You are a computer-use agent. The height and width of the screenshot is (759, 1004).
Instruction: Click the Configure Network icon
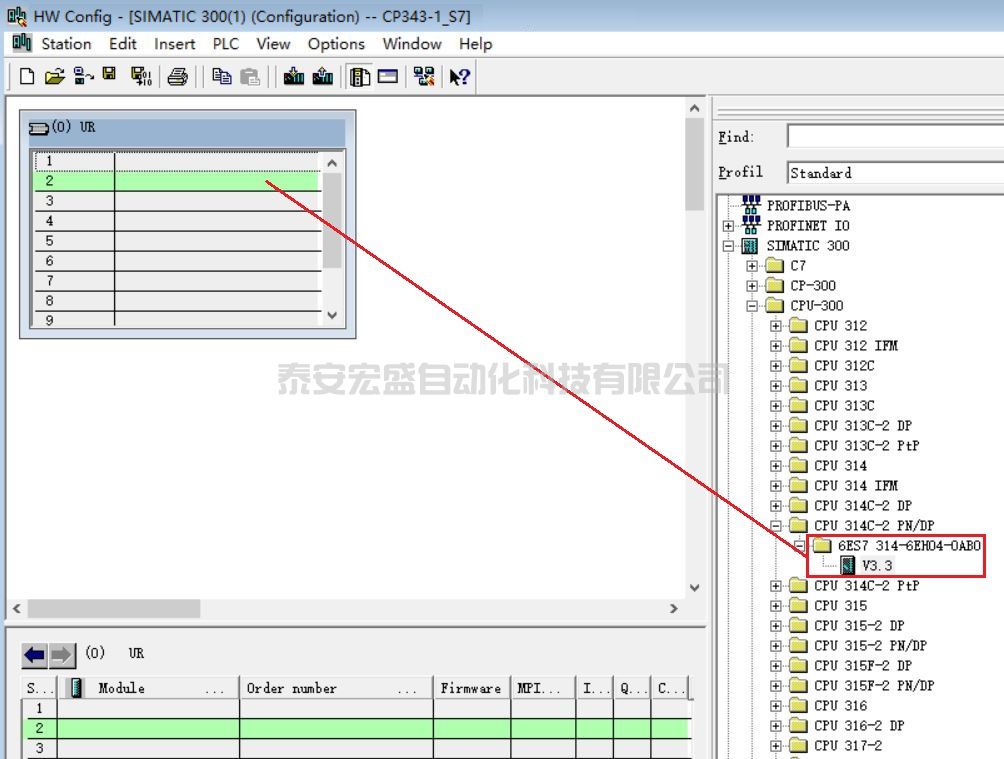point(424,77)
